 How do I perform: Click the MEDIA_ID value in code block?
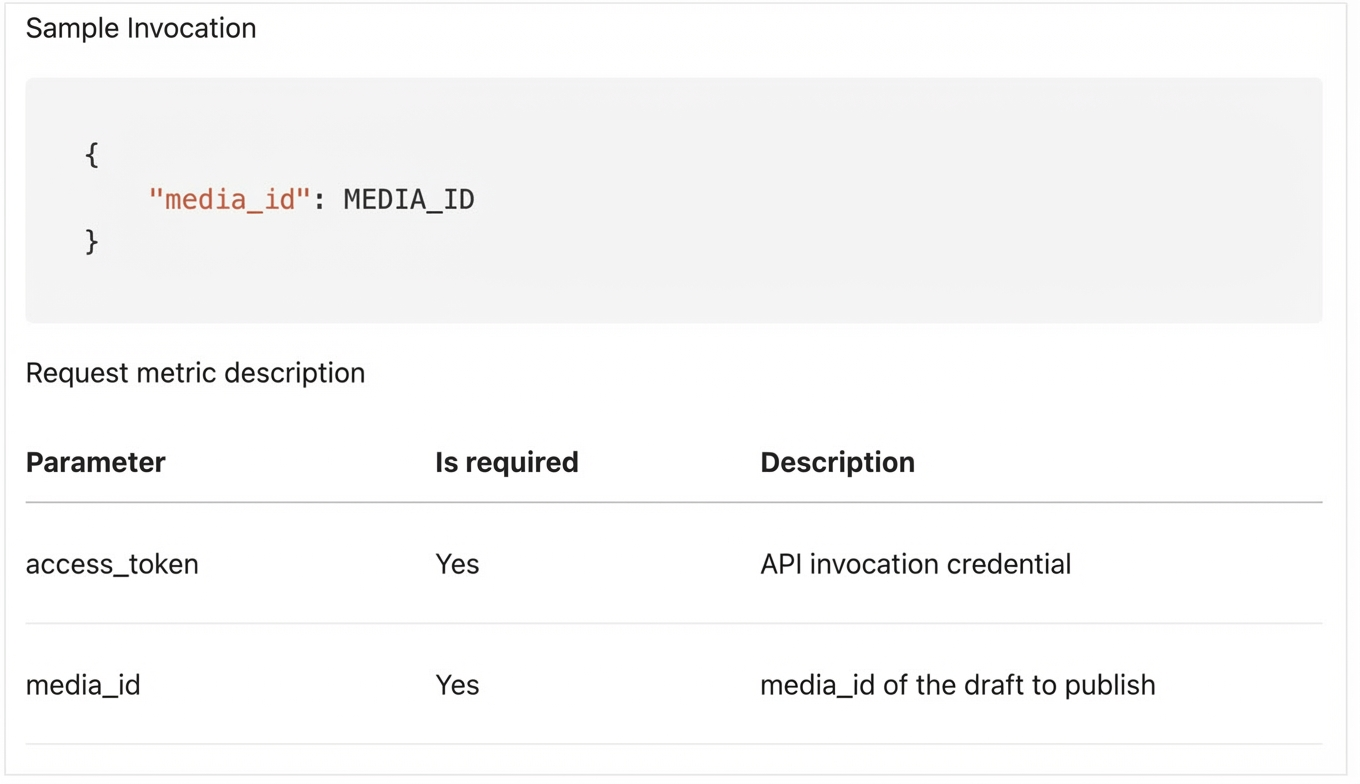tap(409, 199)
